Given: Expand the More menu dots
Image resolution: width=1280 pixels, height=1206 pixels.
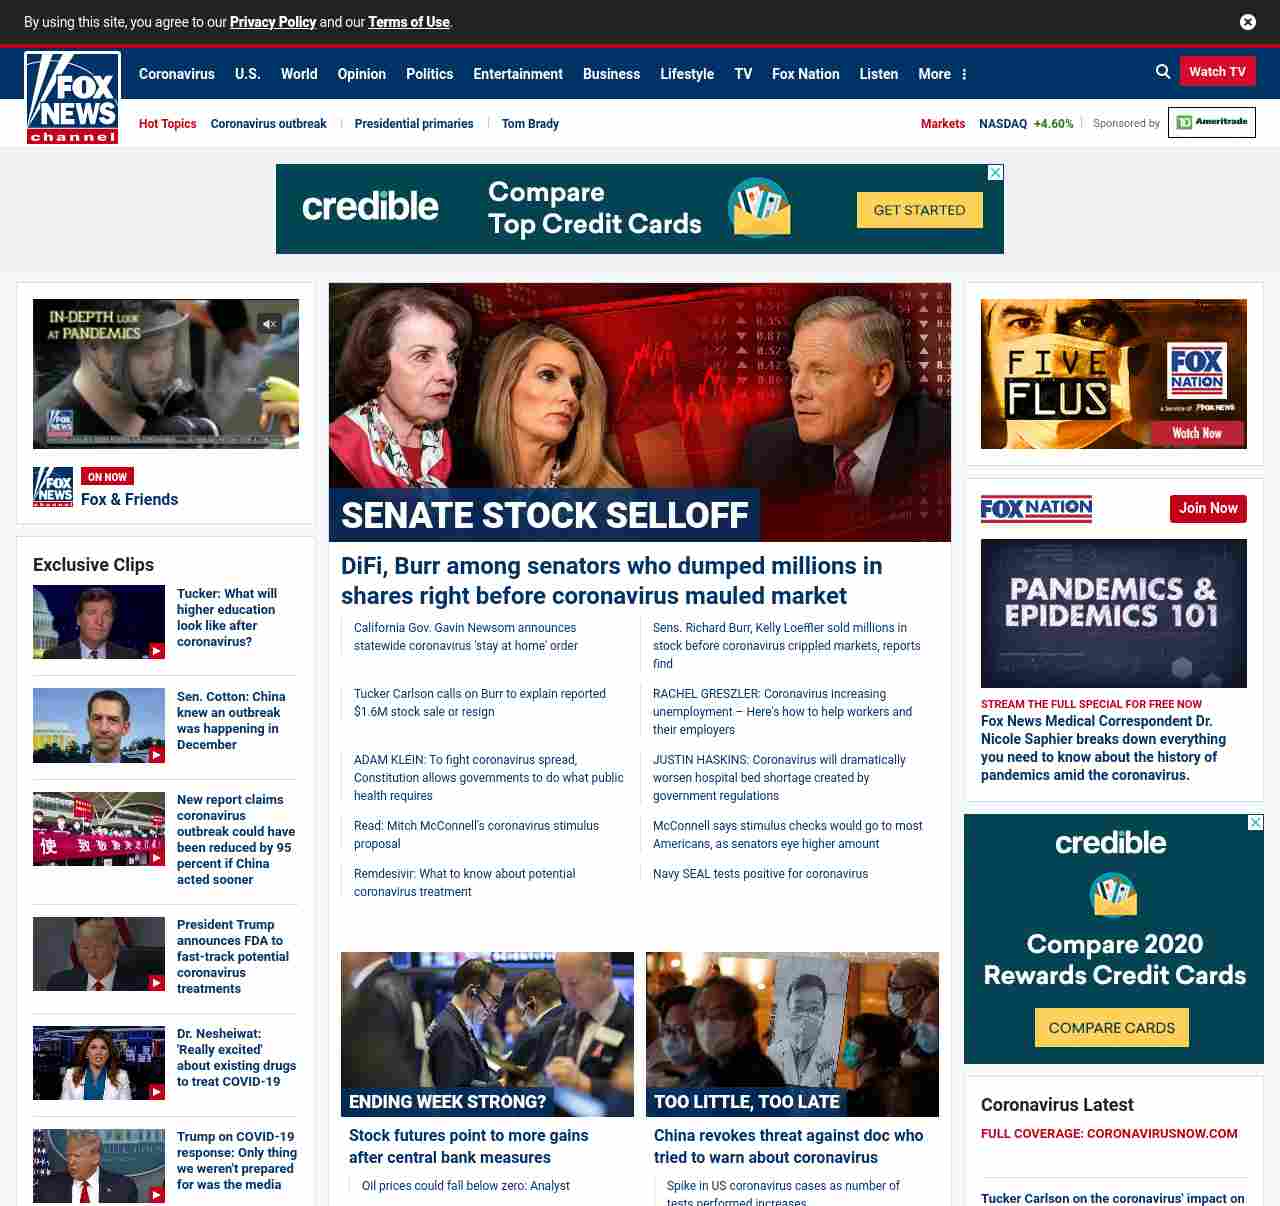Looking at the screenshot, I should 964,74.
